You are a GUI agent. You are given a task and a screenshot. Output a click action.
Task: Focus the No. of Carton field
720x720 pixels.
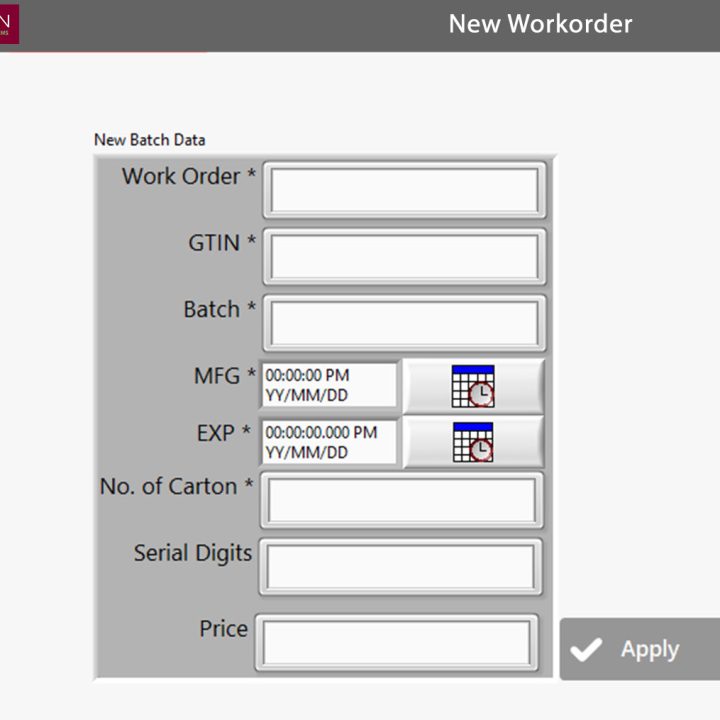click(x=401, y=500)
